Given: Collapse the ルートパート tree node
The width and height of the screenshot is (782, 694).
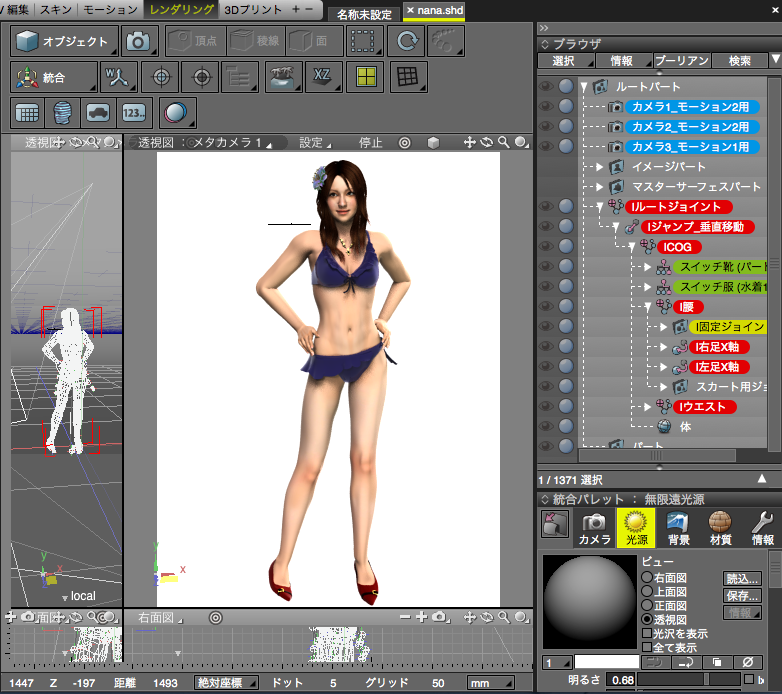Looking at the screenshot, I should click(x=584, y=87).
